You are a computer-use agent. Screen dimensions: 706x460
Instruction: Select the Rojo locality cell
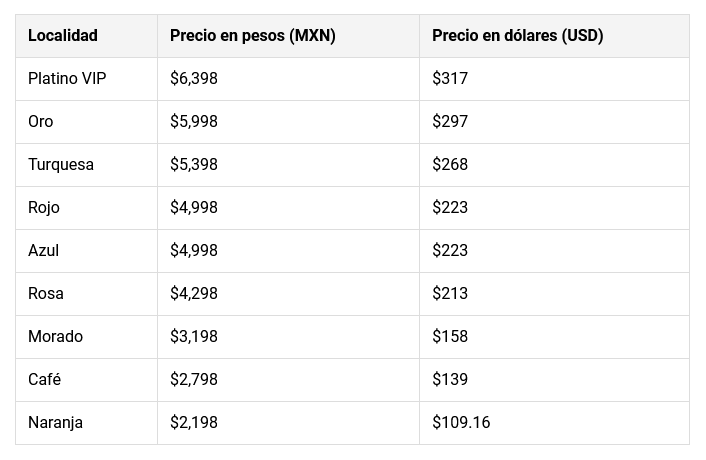(44, 208)
